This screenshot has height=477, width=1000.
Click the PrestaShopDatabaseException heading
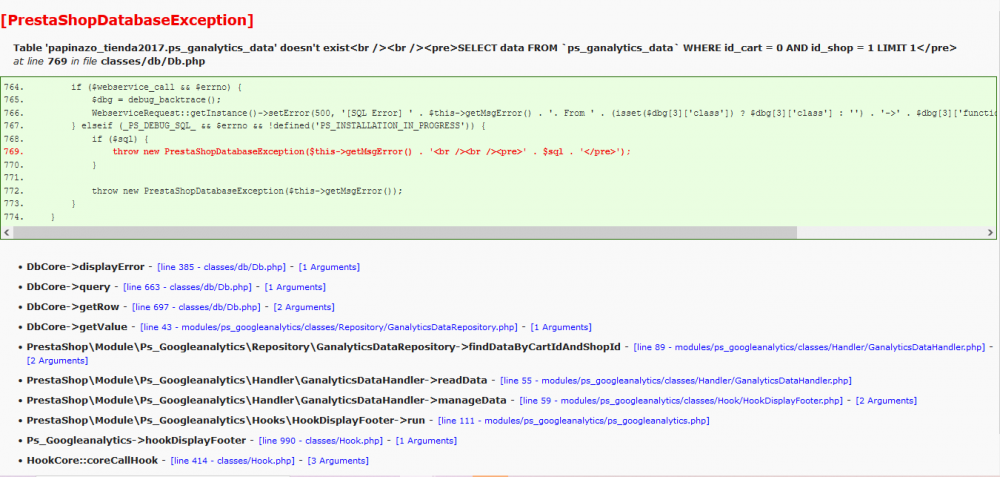pyautogui.click(x=128, y=20)
